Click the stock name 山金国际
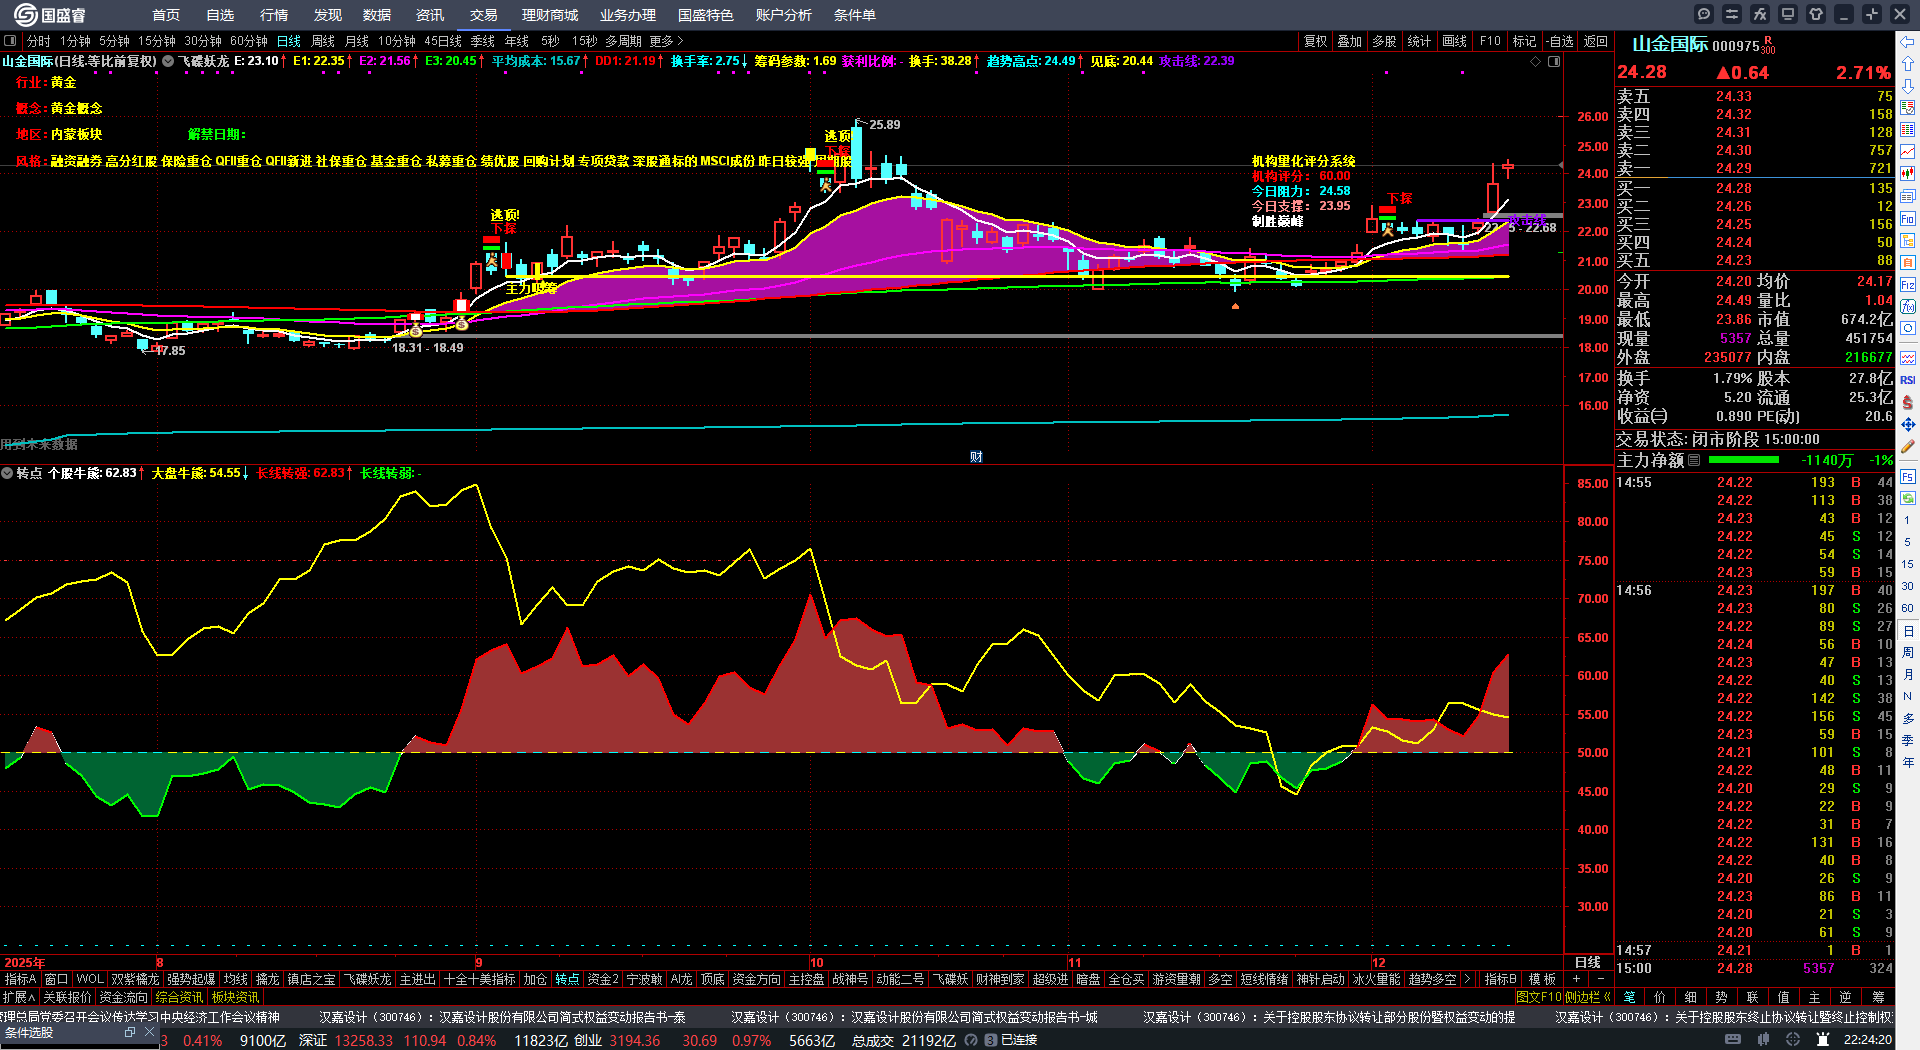The image size is (1920, 1050). click(x=1670, y=45)
